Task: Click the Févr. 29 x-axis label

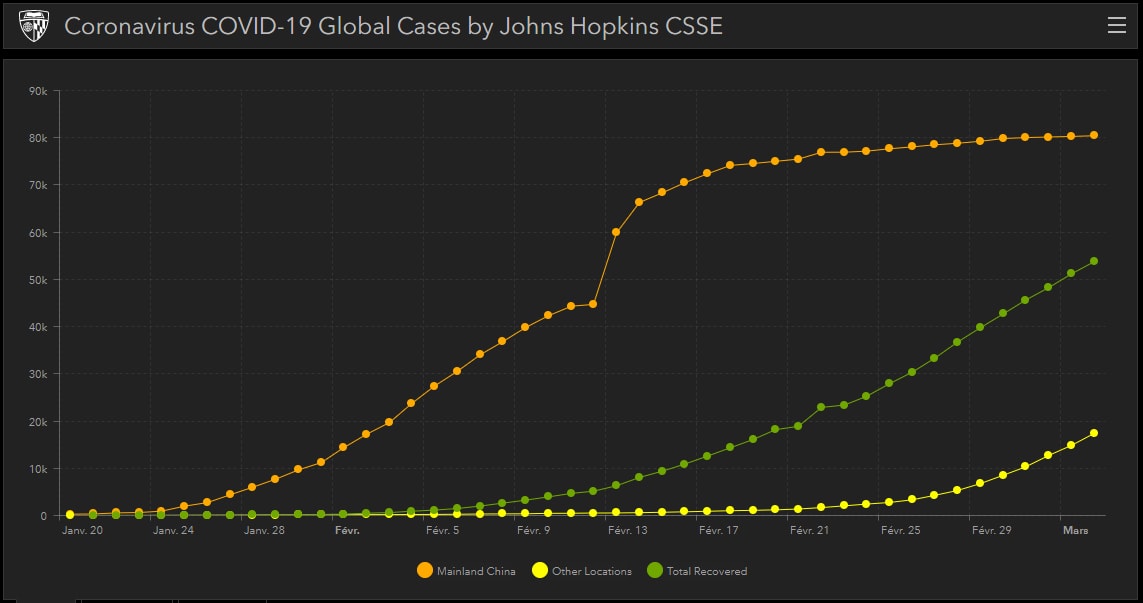Action: coord(992,531)
